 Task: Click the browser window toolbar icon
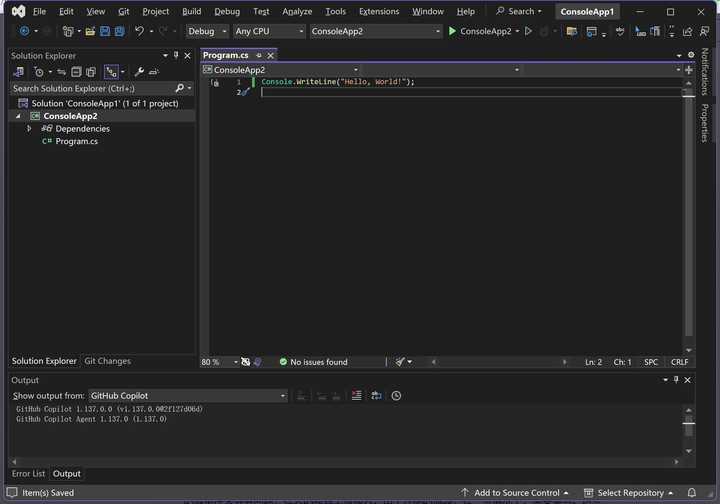(x=591, y=31)
